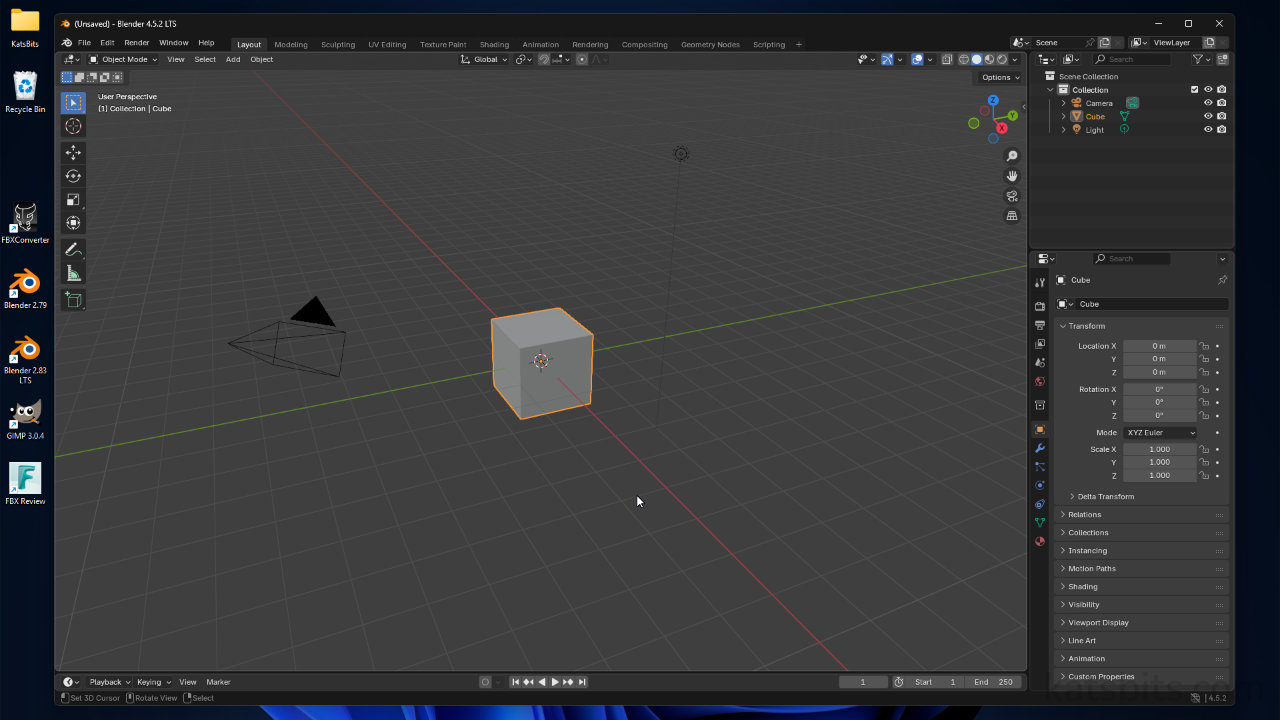
Task: Switch to the Sculpting workspace tab
Action: (x=337, y=44)
